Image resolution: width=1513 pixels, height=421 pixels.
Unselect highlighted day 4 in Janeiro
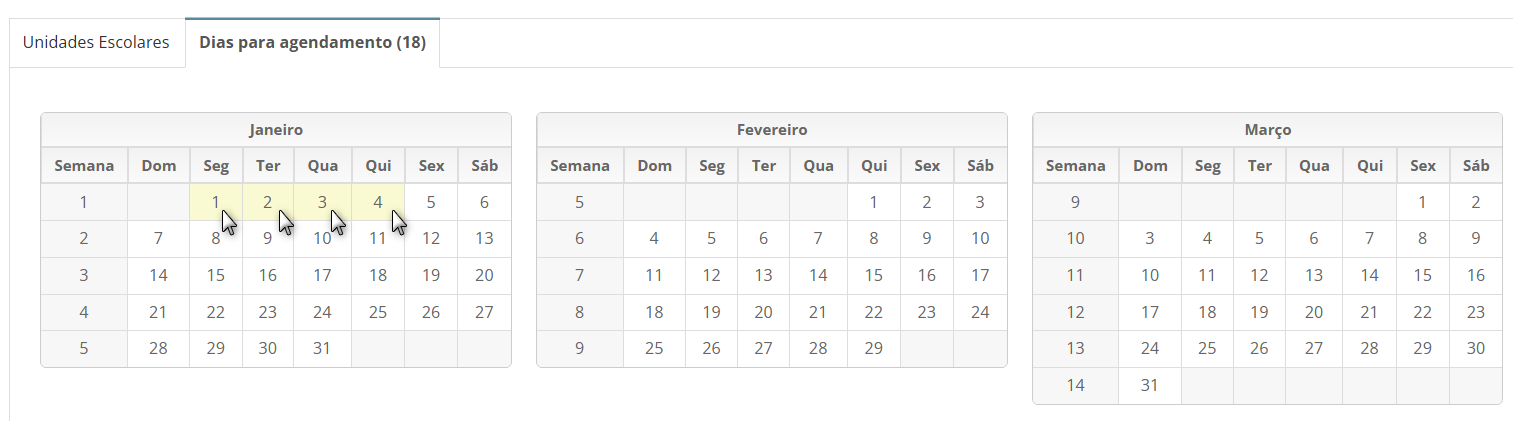(378, 202)
